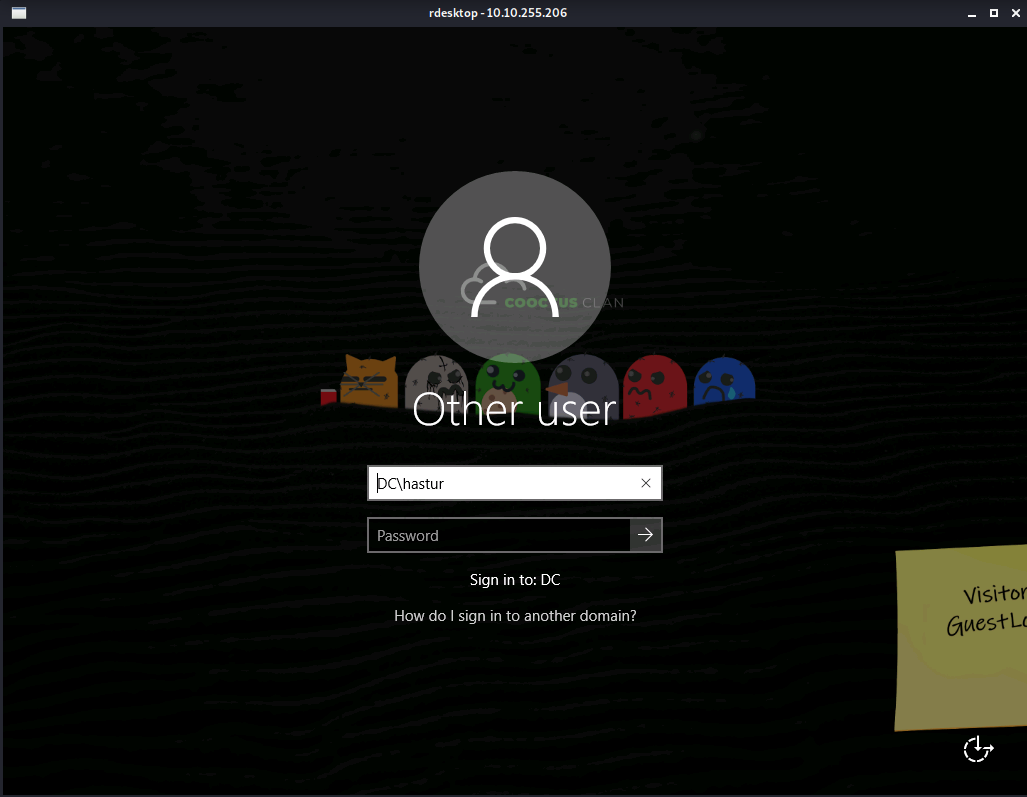Click the Other user avatar circle
This screenshot has height=797, width=1027.
pyautogui.click(x=514, y=266)
